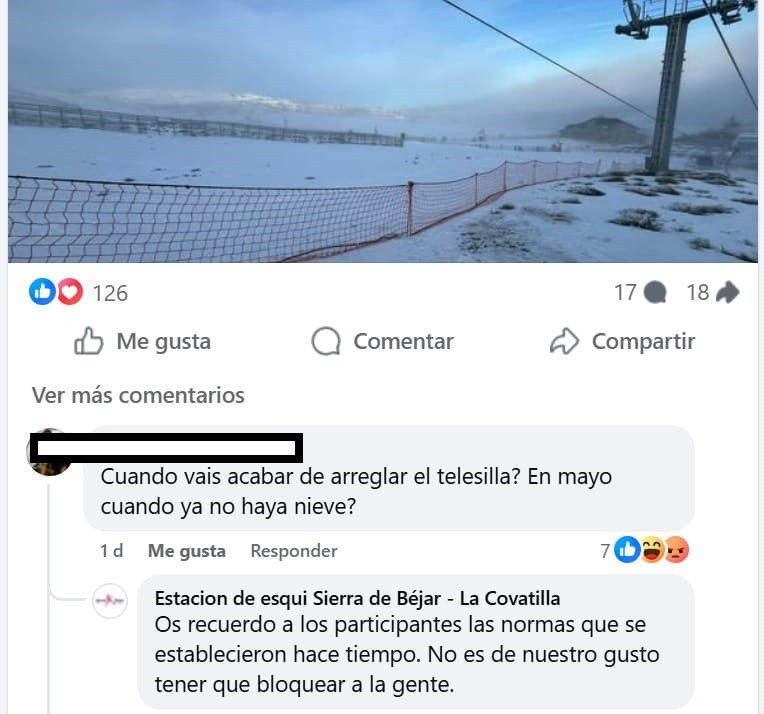
Task: Open the 1 d timestamp of the comment
Action: tap(112, 551)
